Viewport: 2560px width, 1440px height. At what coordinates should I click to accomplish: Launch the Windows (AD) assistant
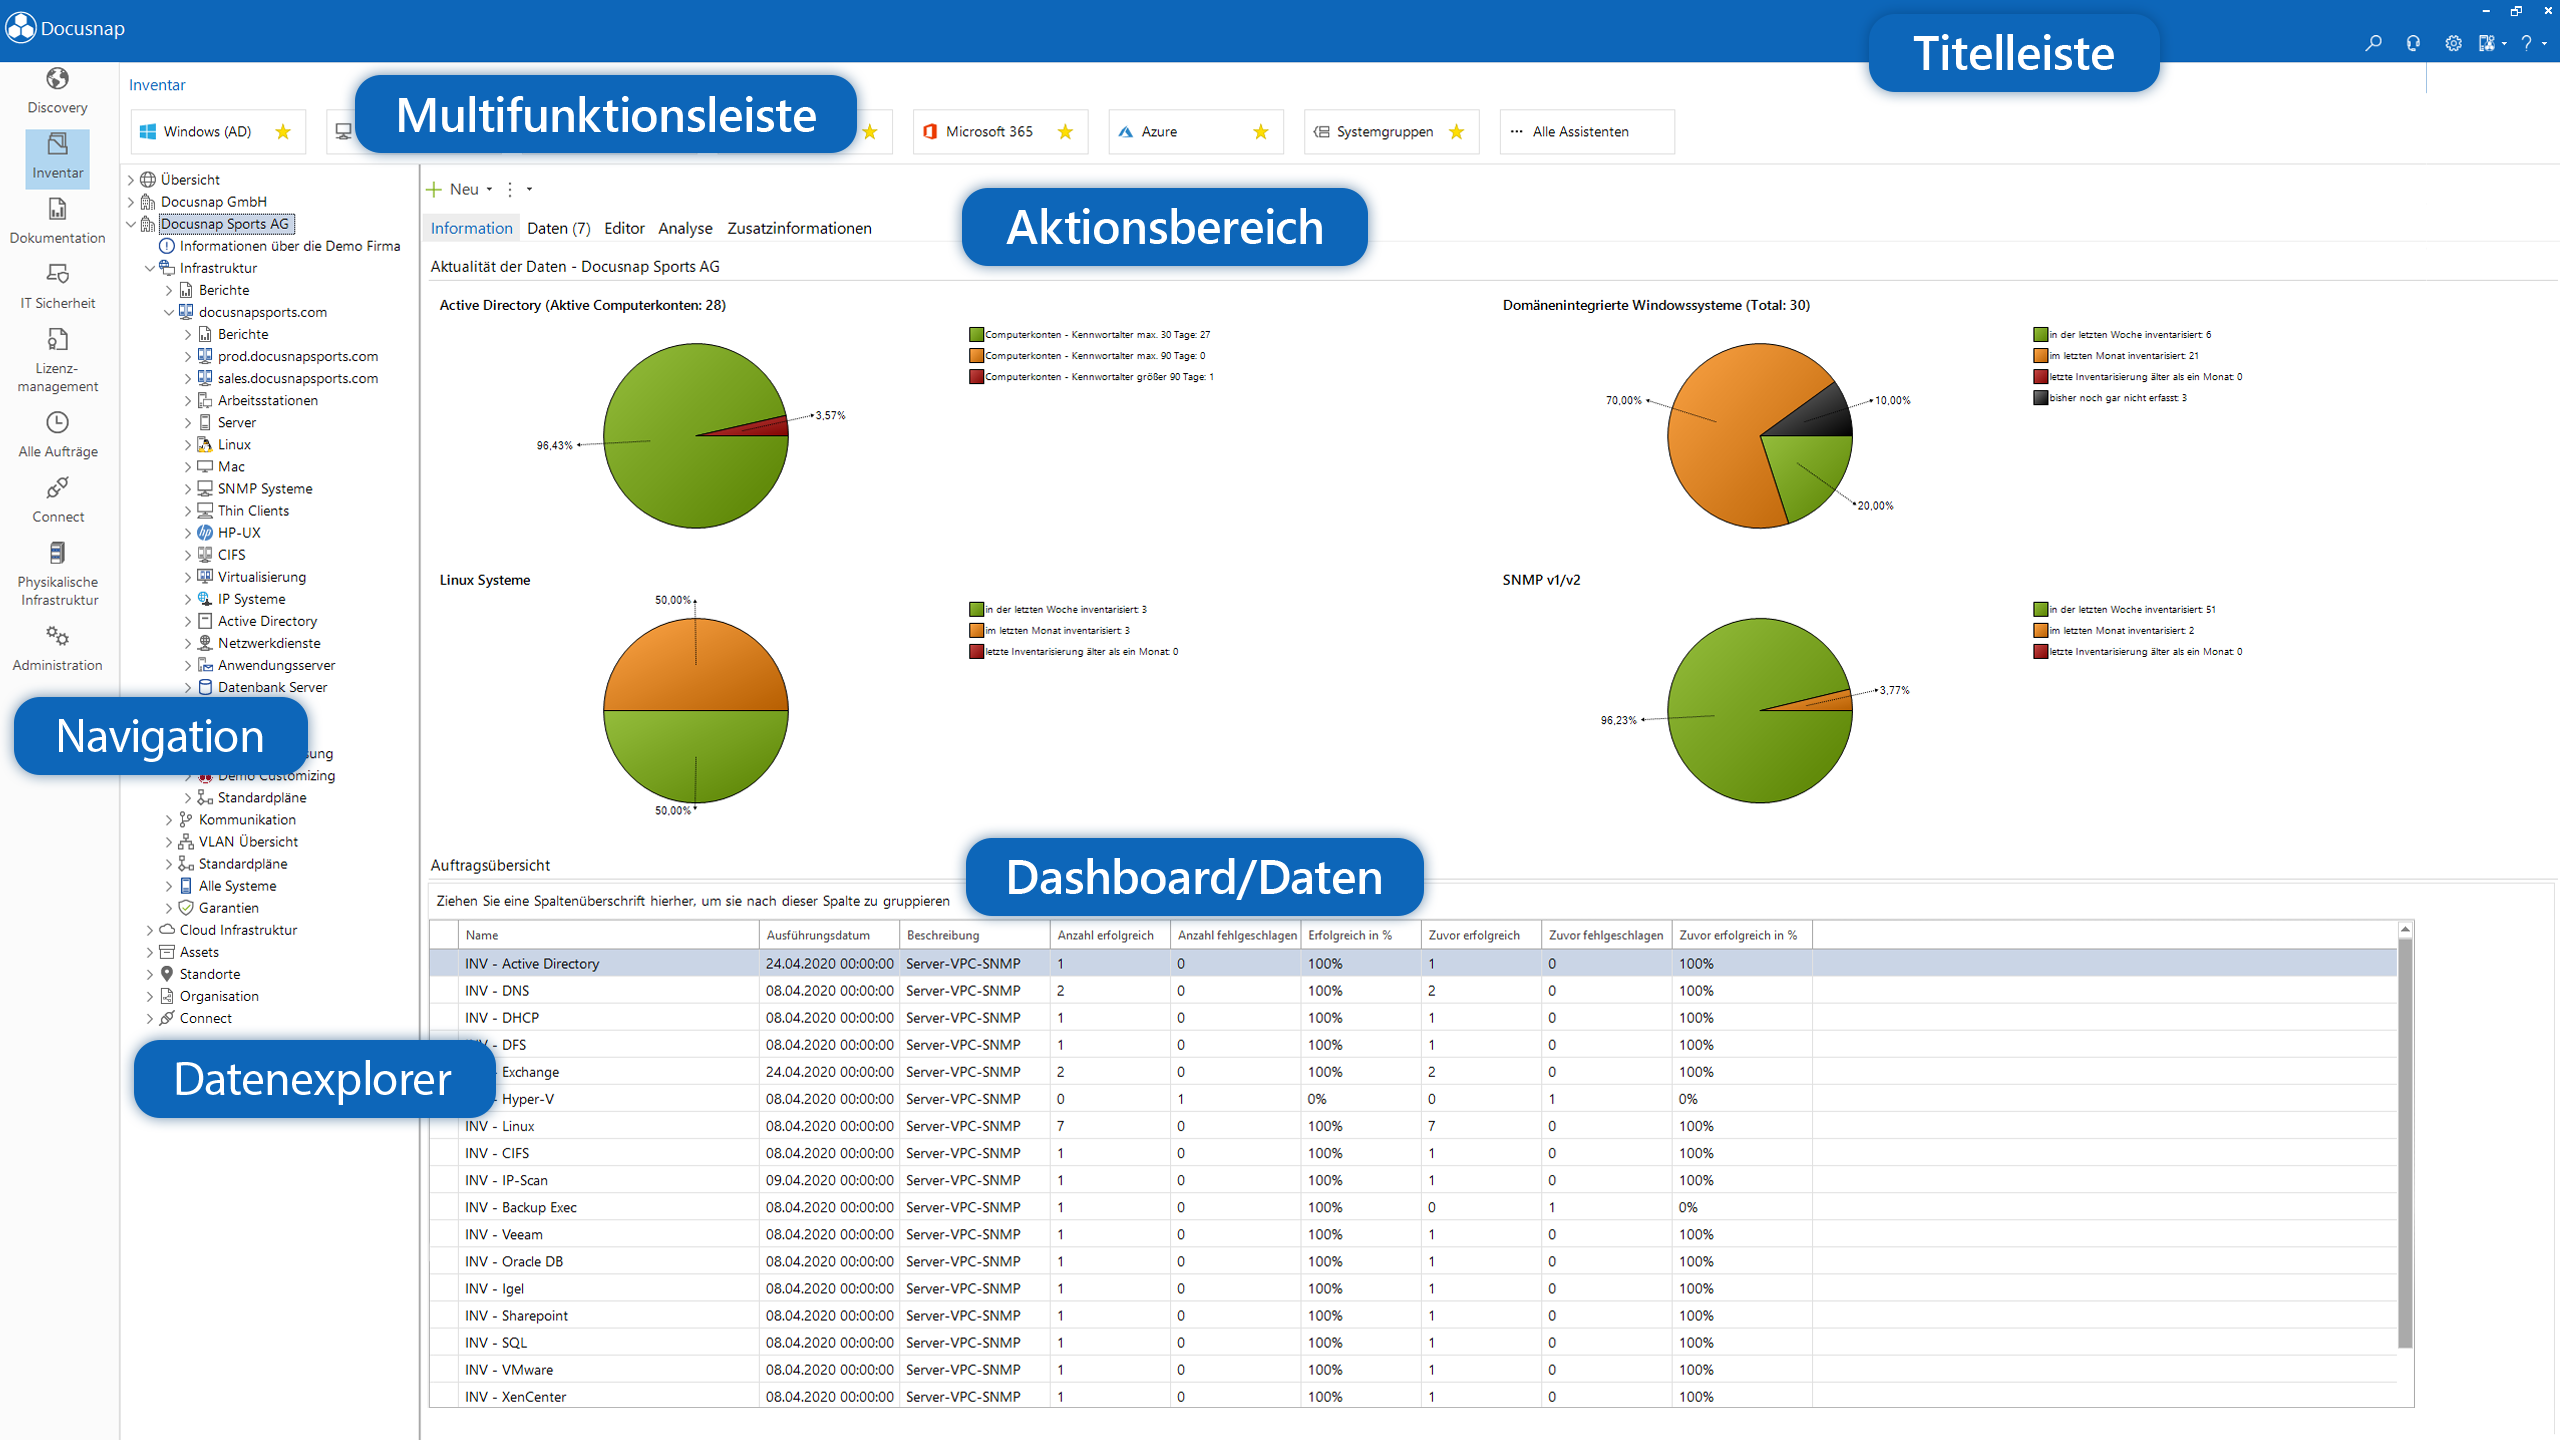coord(218,132)
